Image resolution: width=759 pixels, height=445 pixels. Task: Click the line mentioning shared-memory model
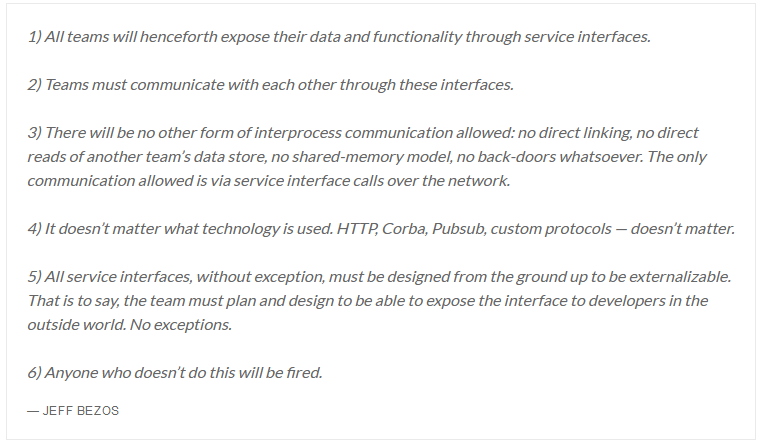[x=366, y=157]
